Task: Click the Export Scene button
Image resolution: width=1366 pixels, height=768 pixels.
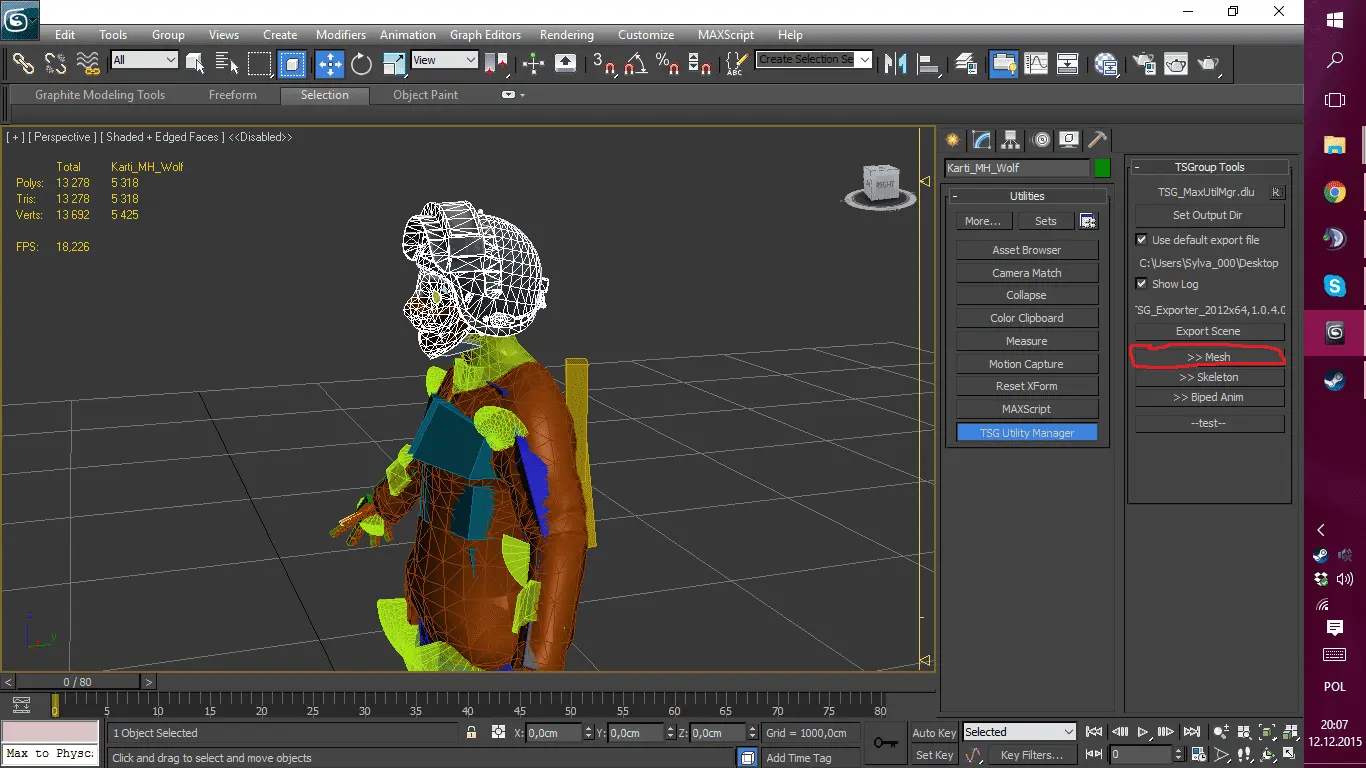Action: click(x=1209, y=331)
